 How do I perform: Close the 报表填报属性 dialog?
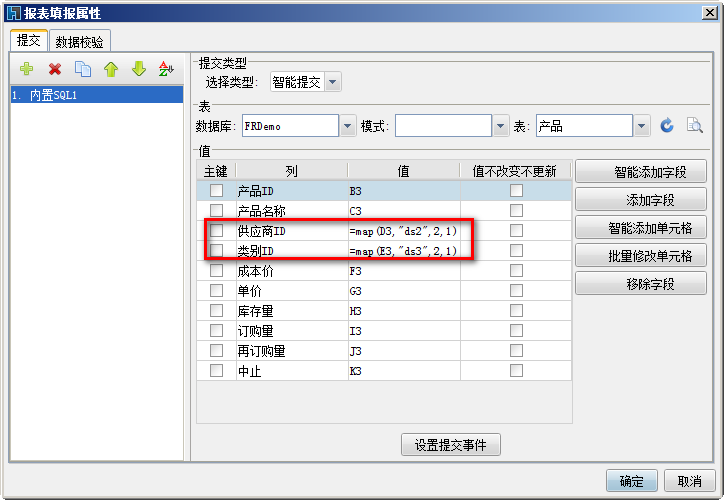pos(709,13)
